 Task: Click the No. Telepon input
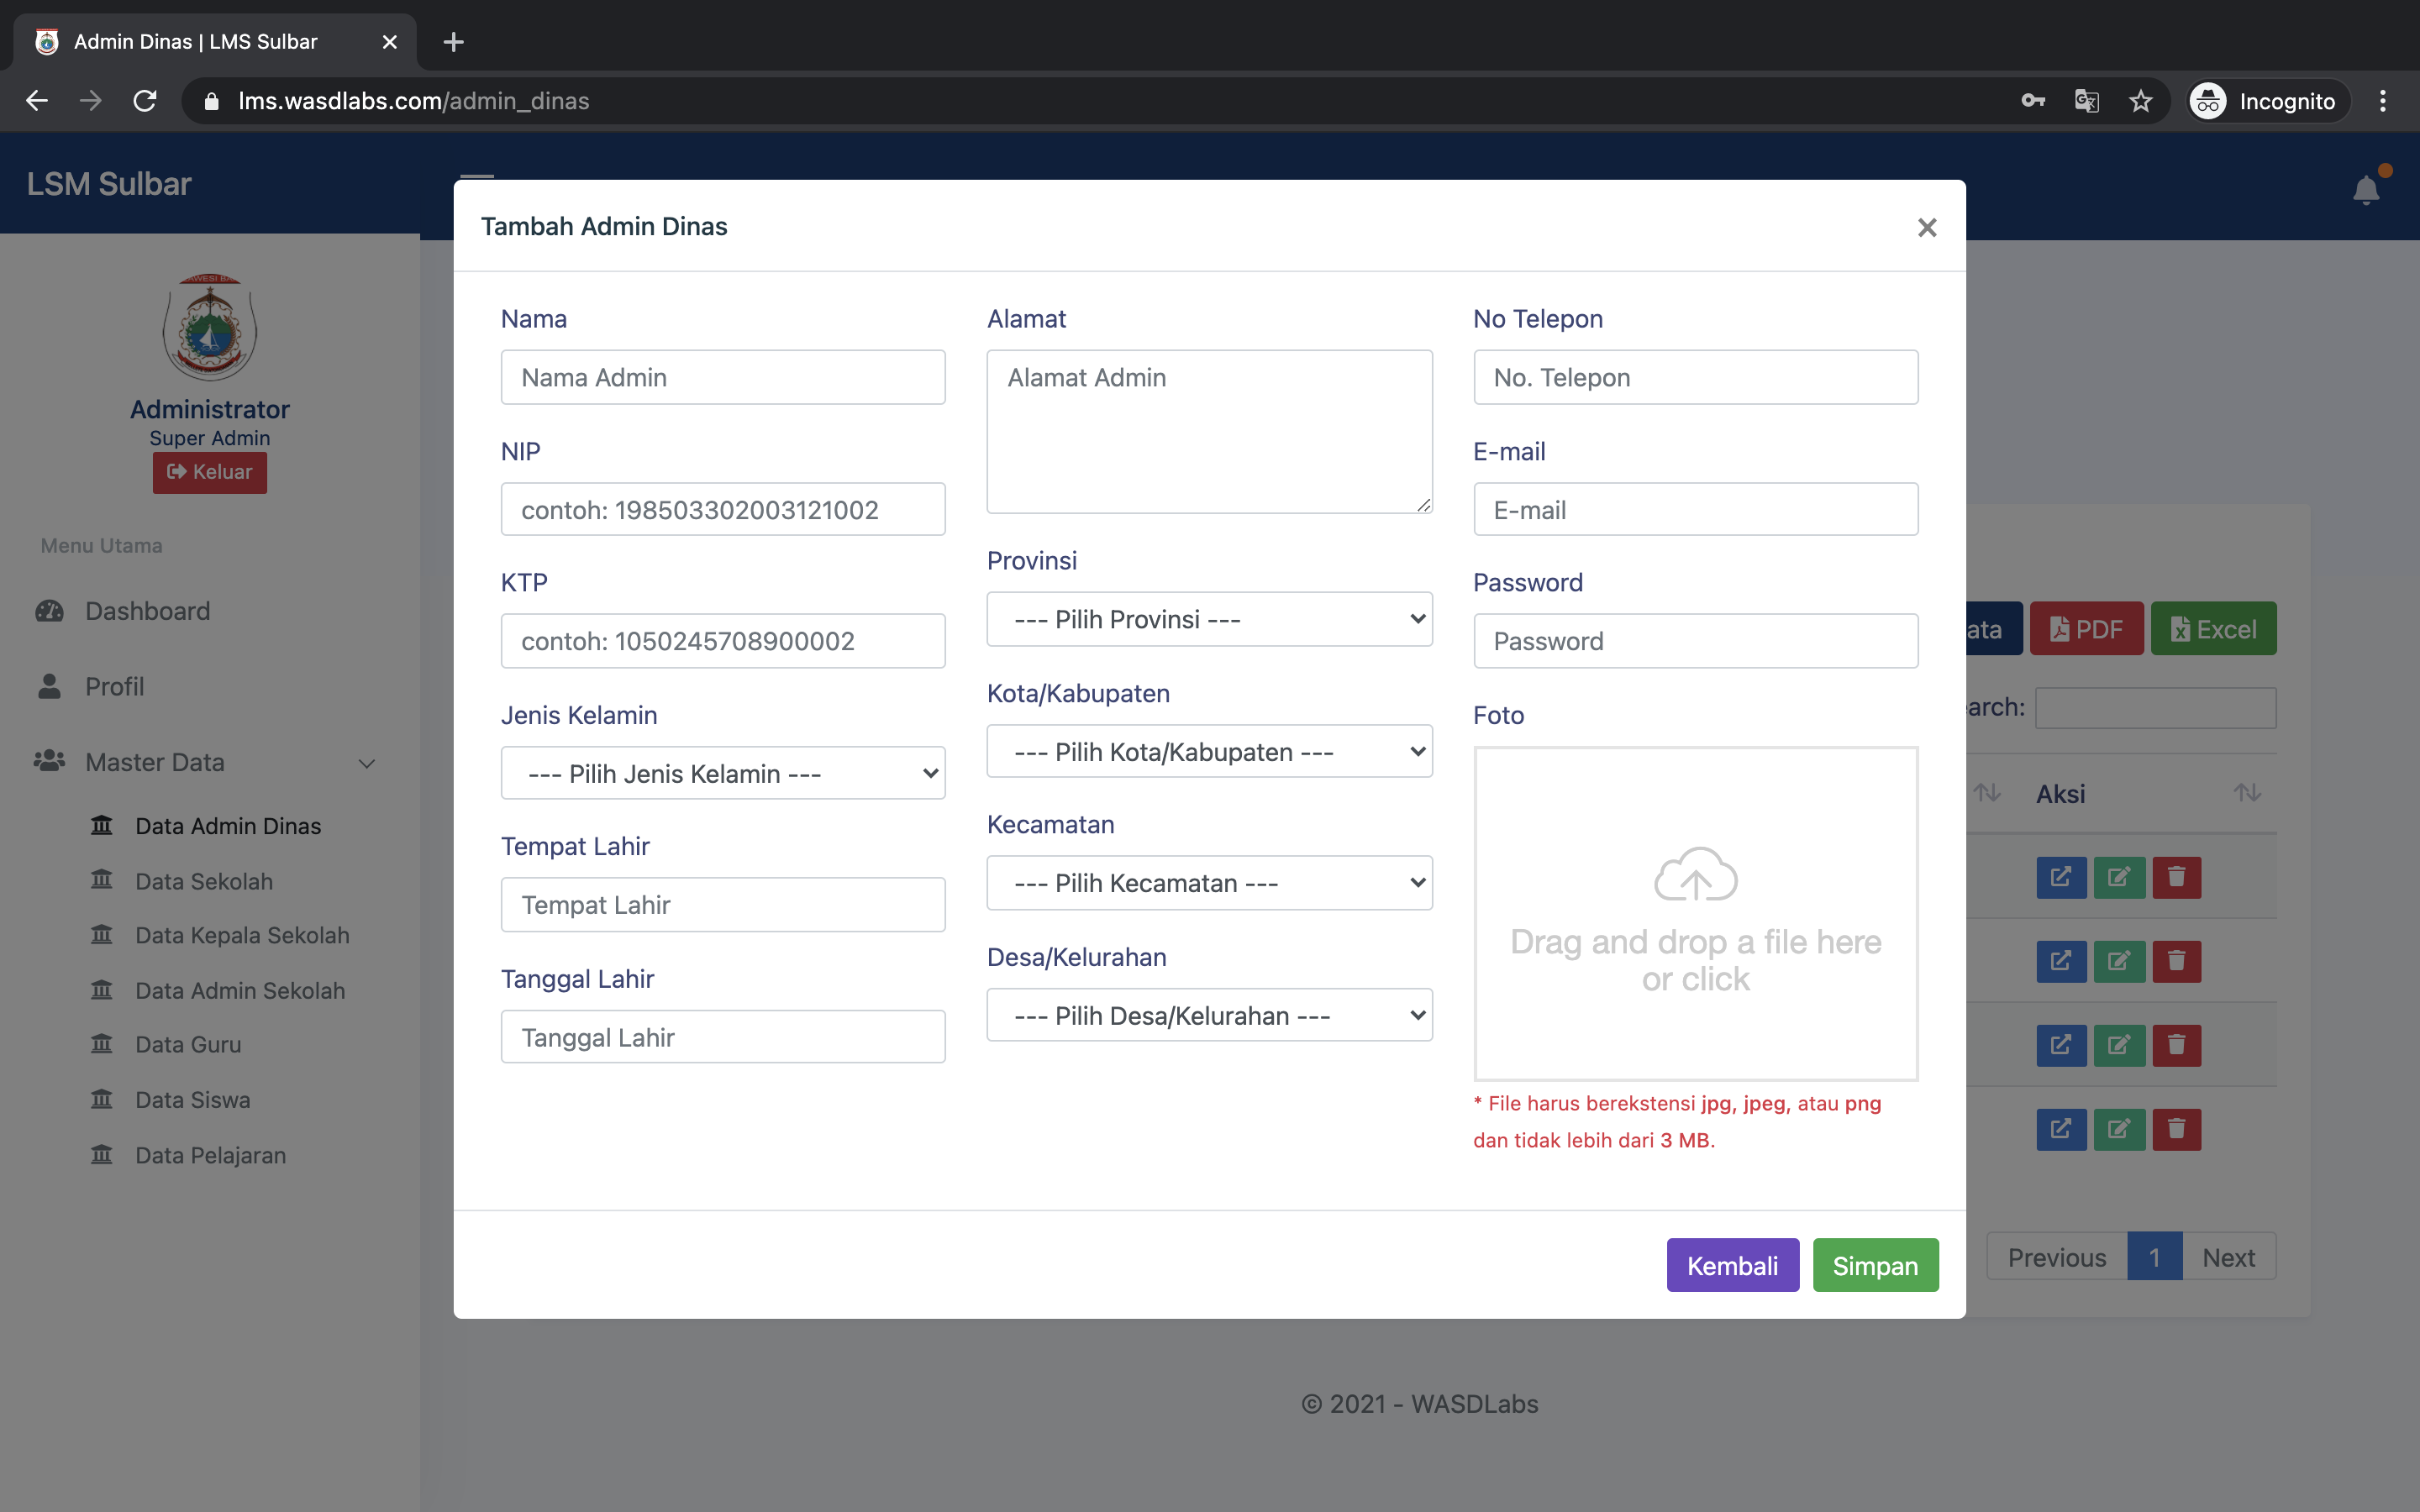tap(1696, 377)
